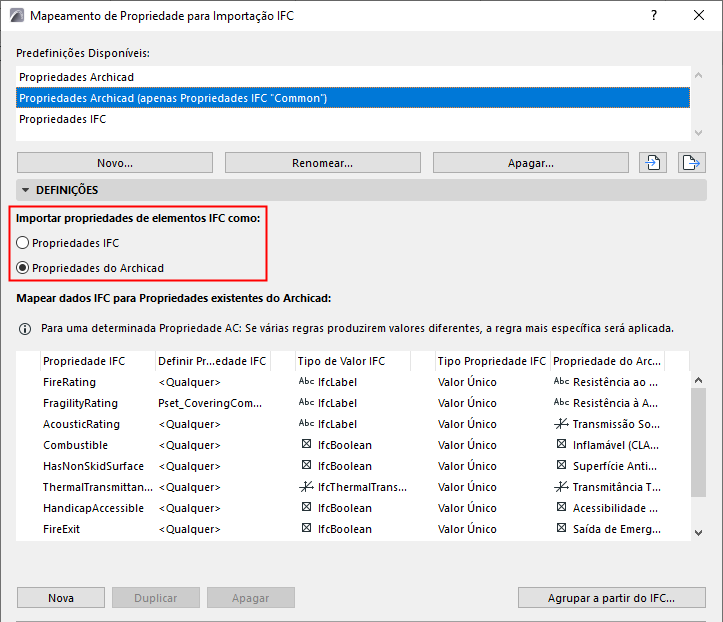Click the Apagar... preset button
The width and height of the screenshot is (723, 622).
[x=531, y=163]
